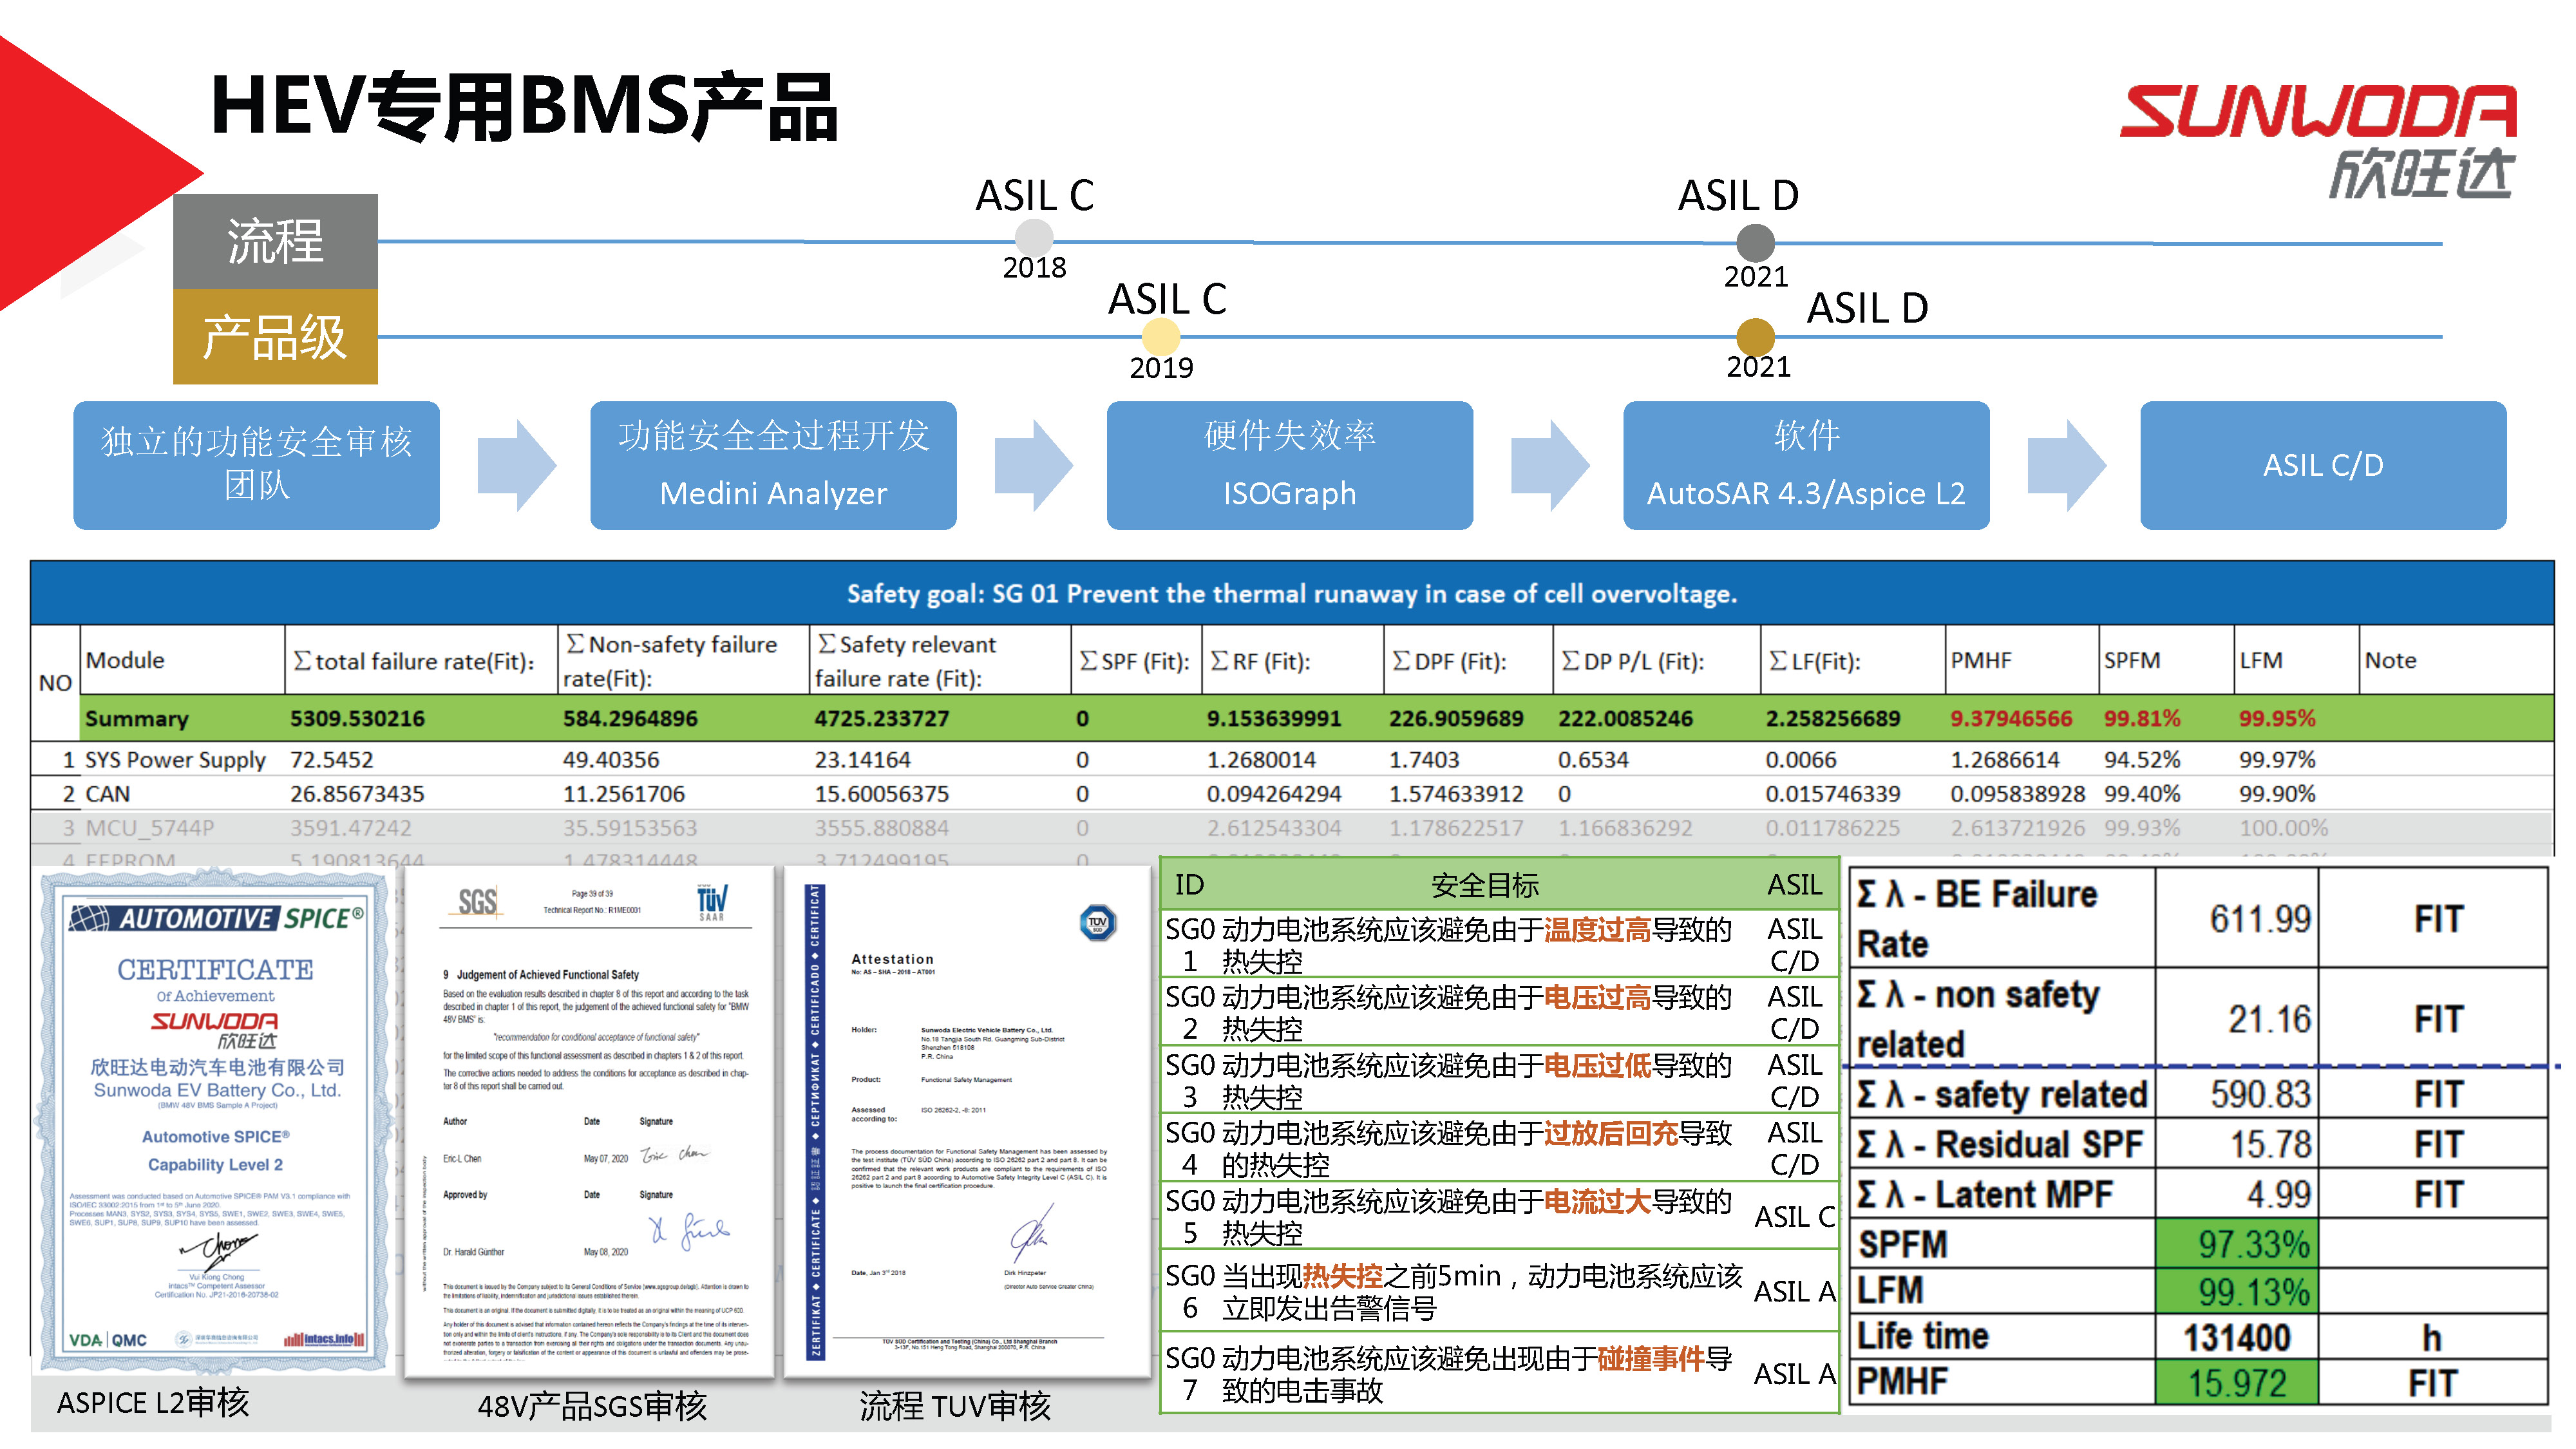2576x1449 pixels.
Task: Click the HEV专用BMS产品 slide title
Action: [x=524, y=106]
